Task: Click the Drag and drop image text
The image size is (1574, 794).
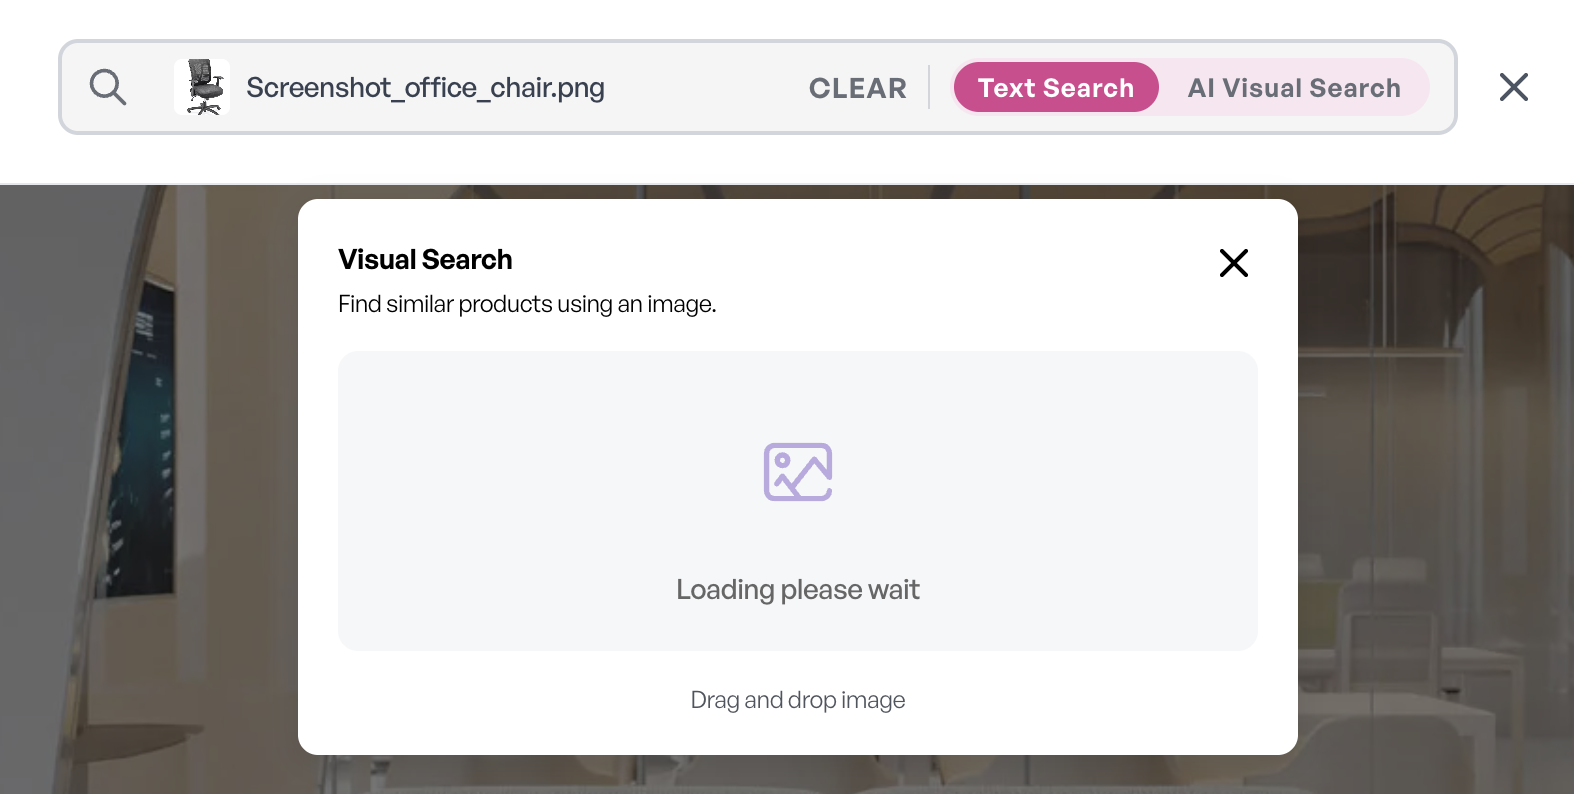Action: (798, 700)
